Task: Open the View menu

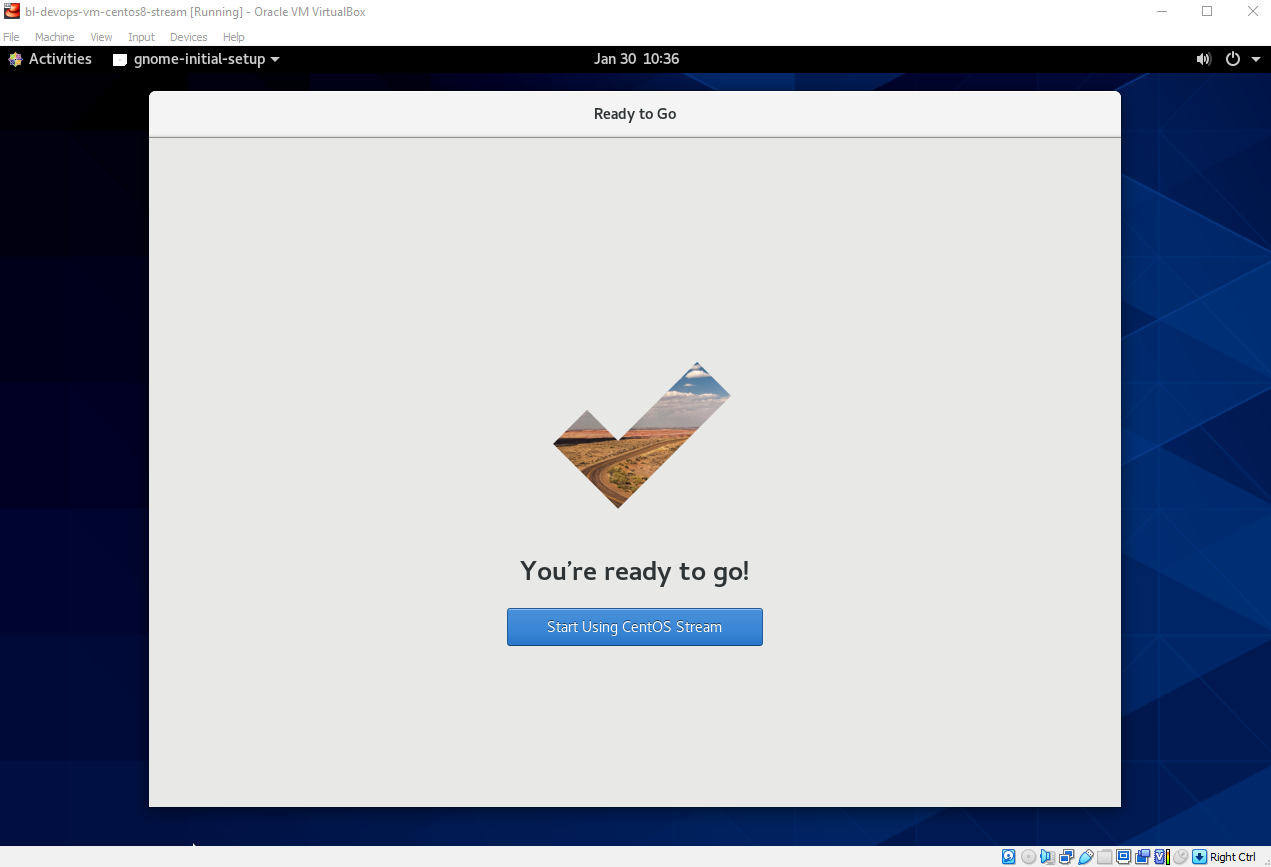Action: [101, 37]
